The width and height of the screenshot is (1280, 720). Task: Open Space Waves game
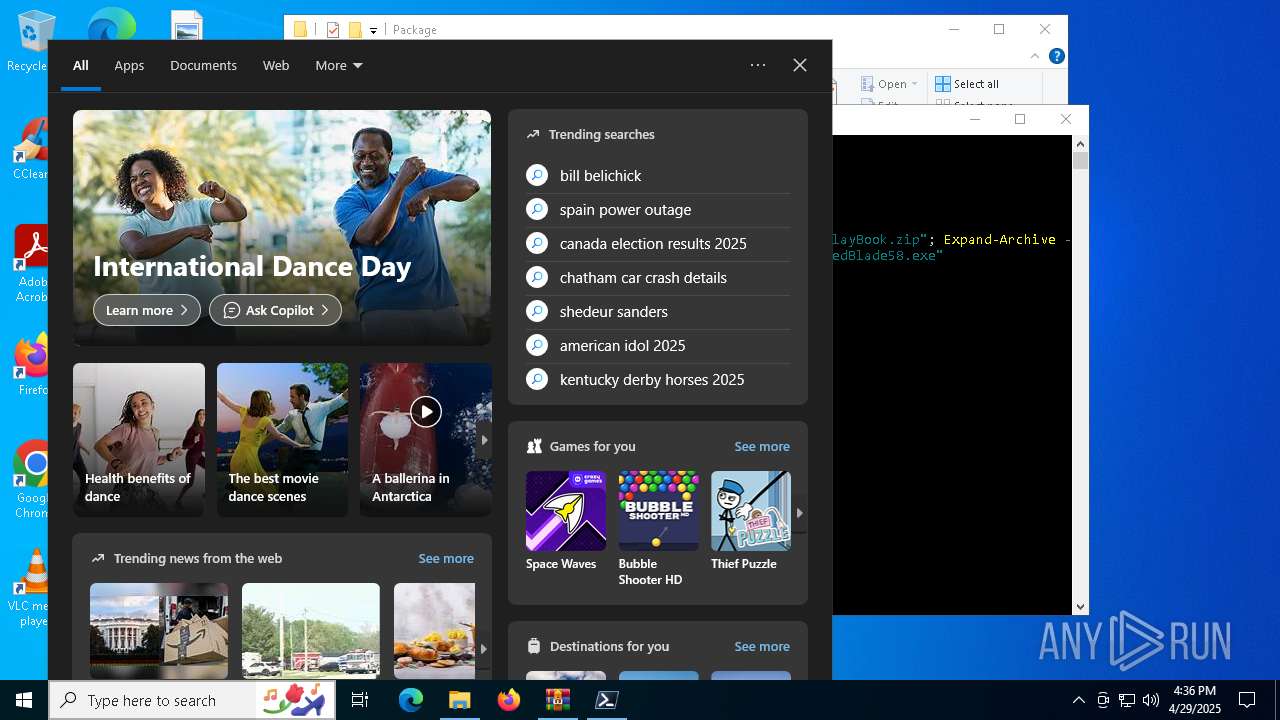coord(566,521)
